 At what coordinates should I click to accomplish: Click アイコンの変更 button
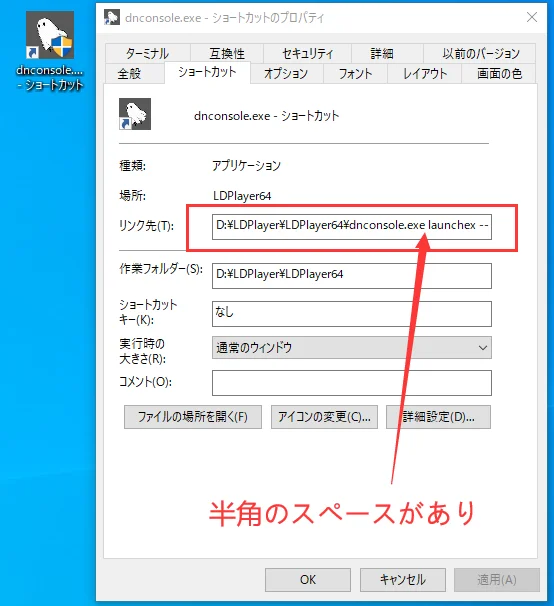[324, 417]
